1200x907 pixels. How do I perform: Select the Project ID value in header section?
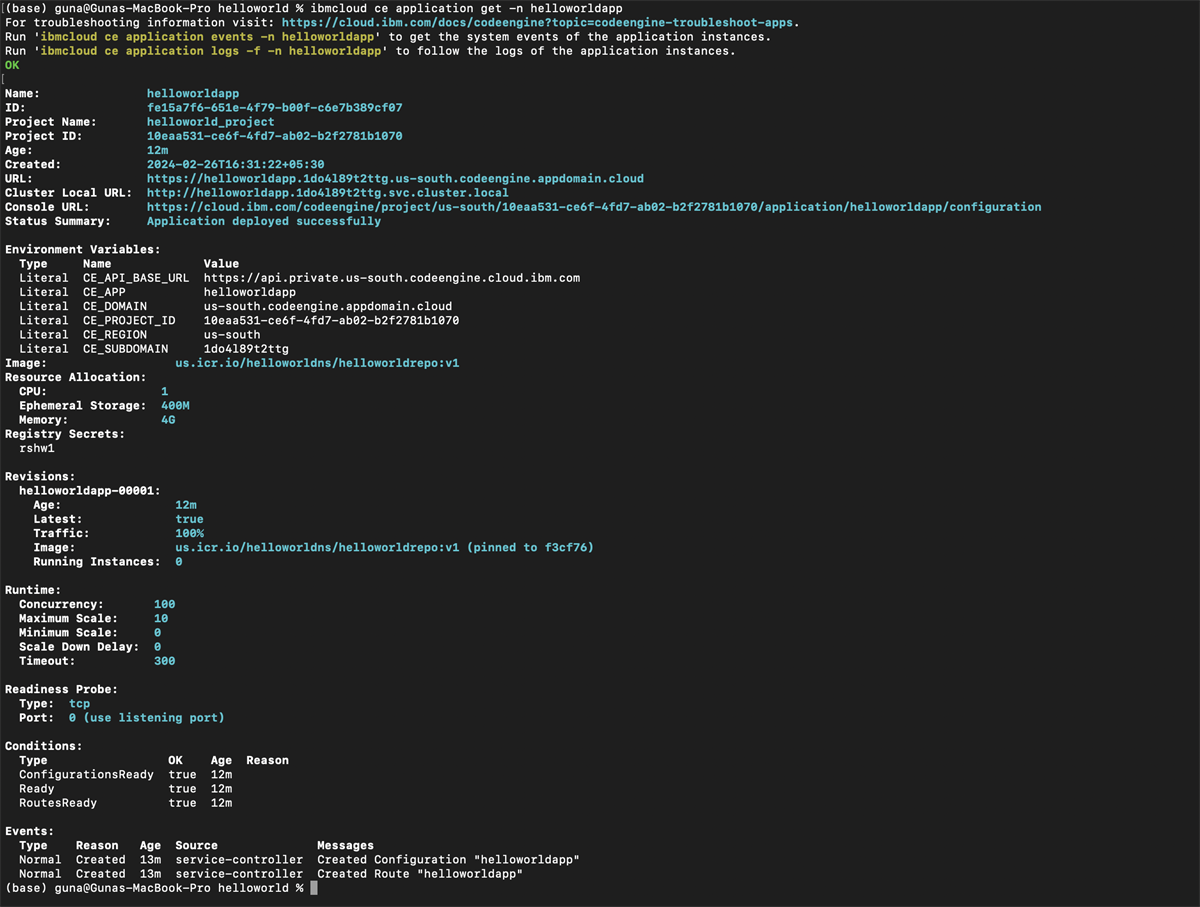[274, 136]
